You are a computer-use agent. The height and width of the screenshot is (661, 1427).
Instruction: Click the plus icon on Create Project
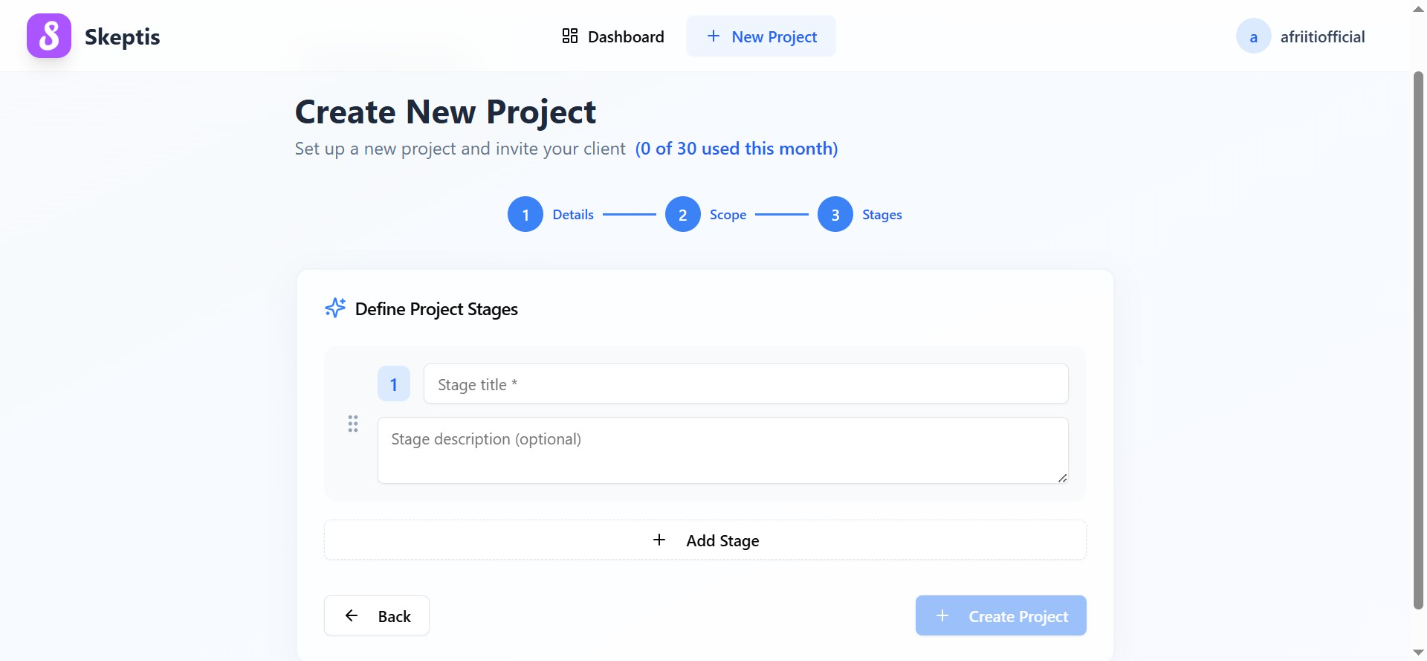[941, 615]
